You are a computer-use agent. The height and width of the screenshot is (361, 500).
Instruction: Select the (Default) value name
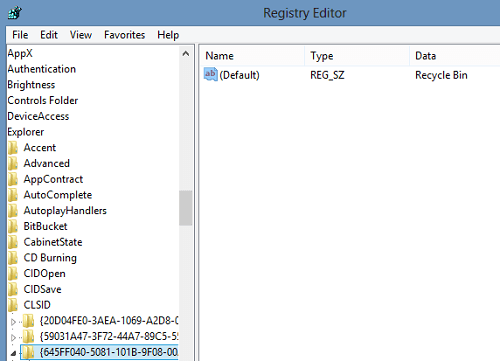[x=239, y=75]
